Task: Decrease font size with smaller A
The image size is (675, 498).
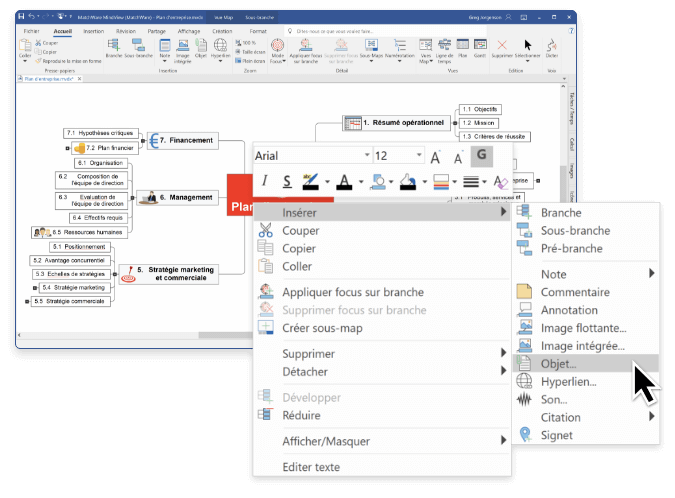Action: coord(458,158)
